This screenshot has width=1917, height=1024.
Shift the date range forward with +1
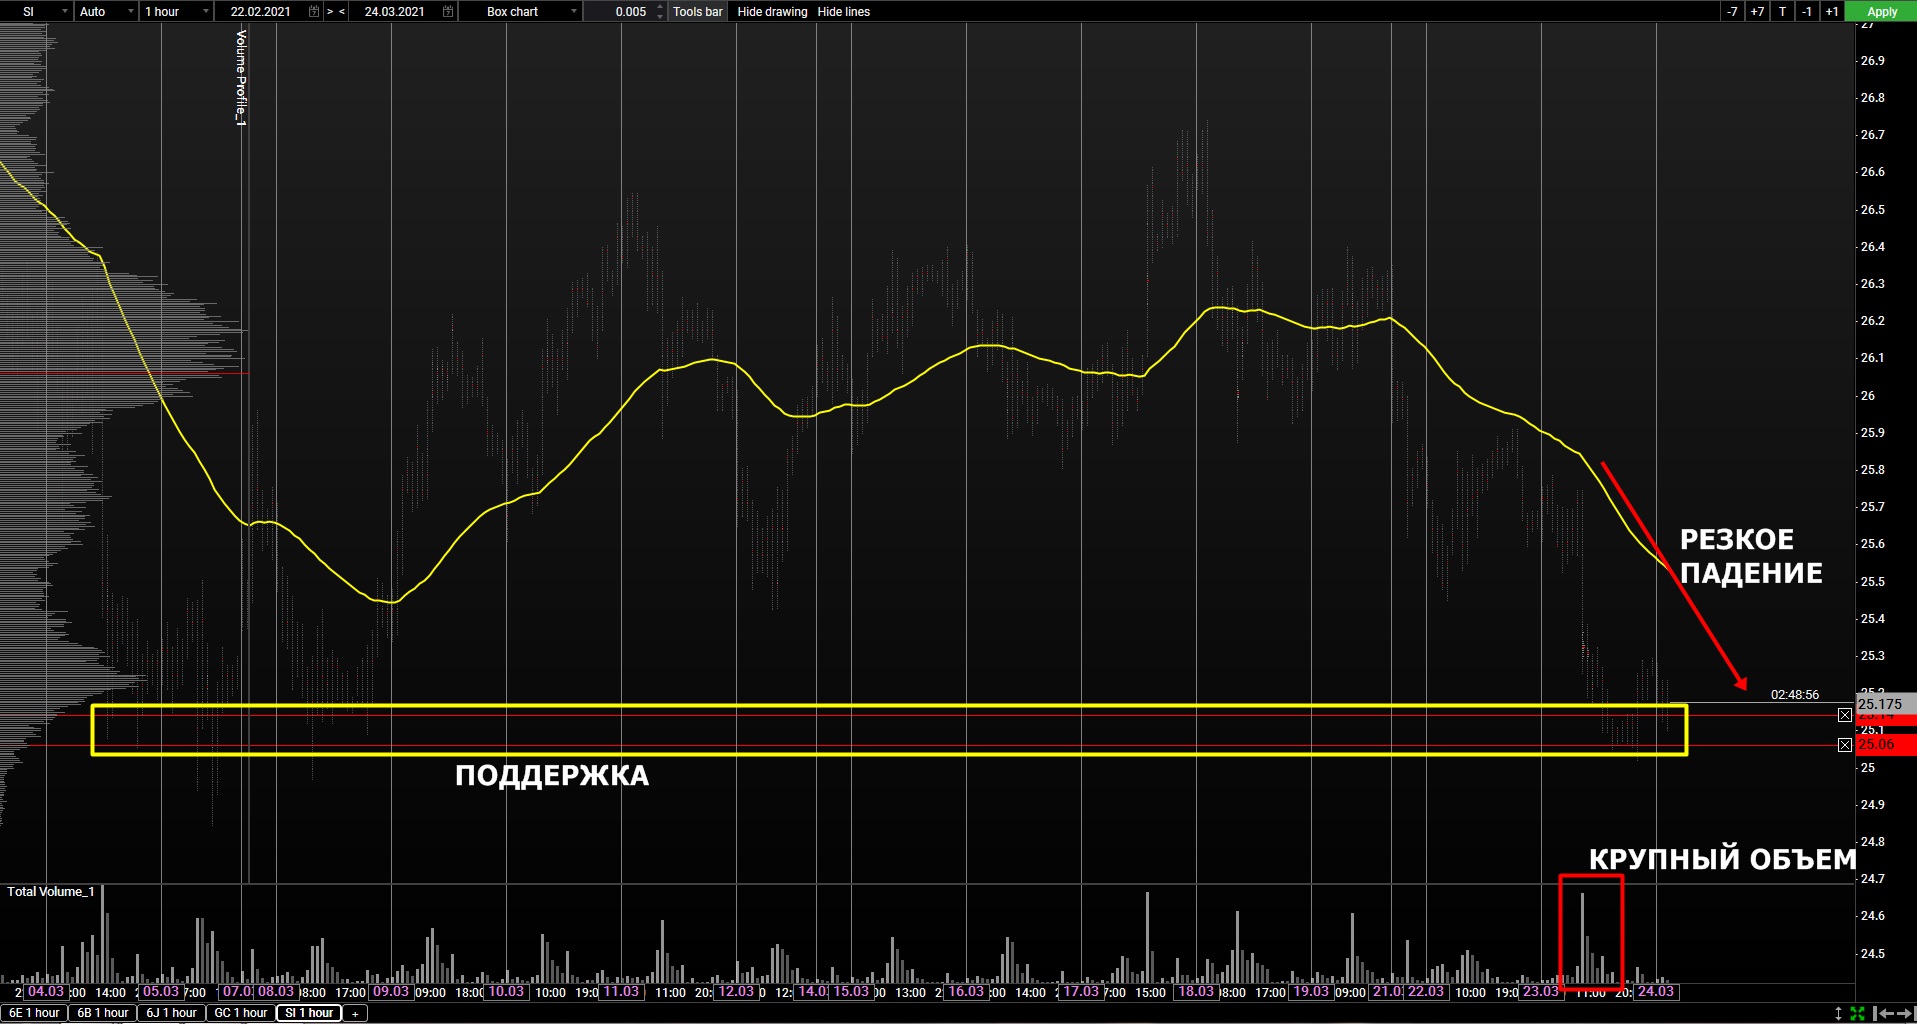pos(1831,11)
